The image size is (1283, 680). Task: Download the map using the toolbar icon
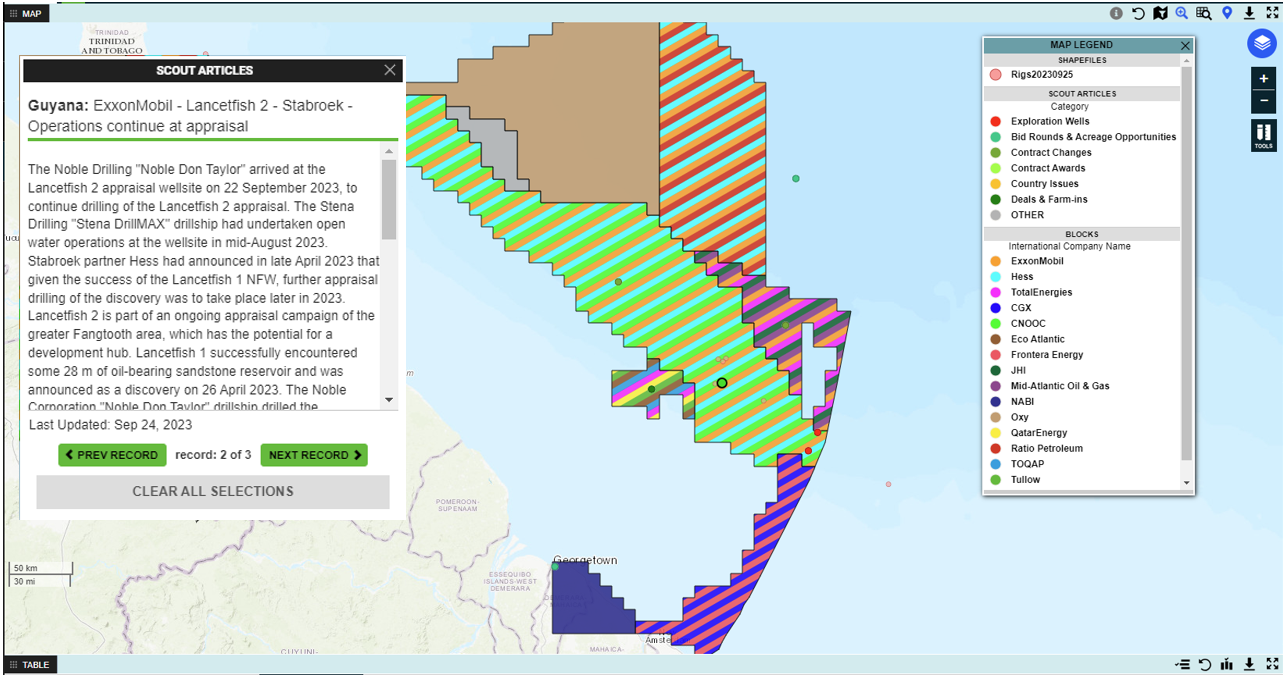pos(1249,13)
